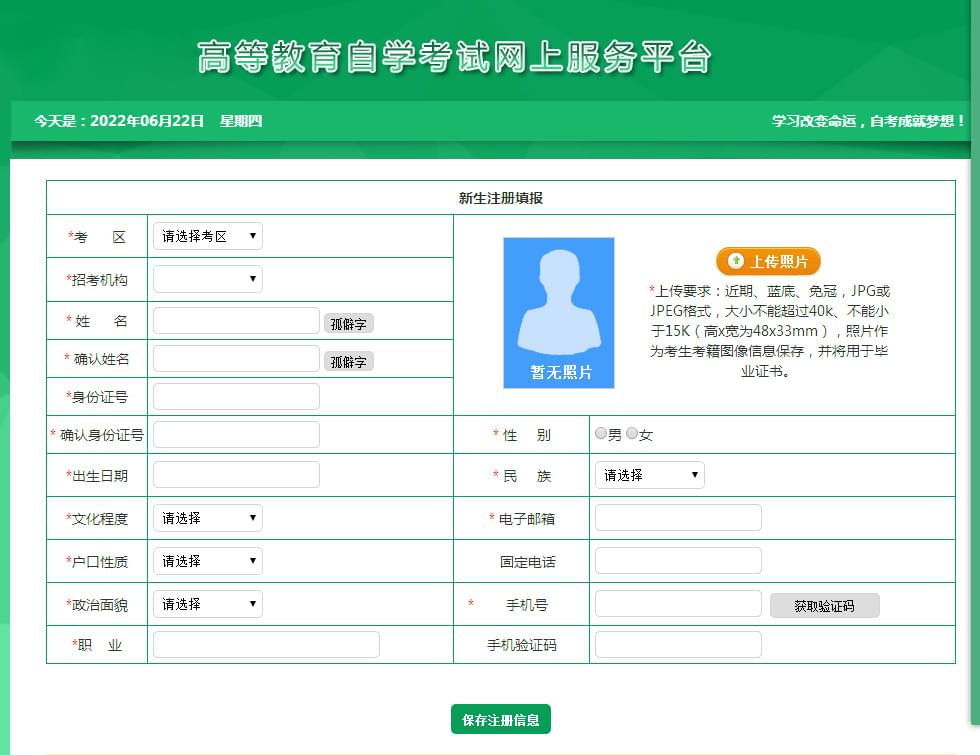
Task: Open the 民族 selection dropdown
Action: point(649,475)
